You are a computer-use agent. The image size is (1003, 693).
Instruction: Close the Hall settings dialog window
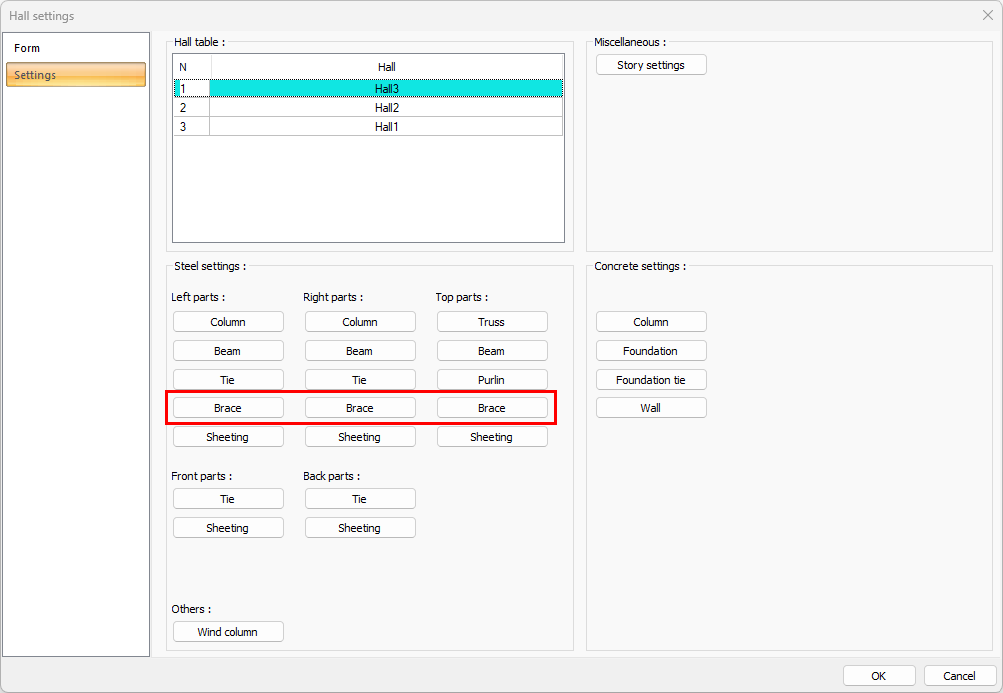987,15
